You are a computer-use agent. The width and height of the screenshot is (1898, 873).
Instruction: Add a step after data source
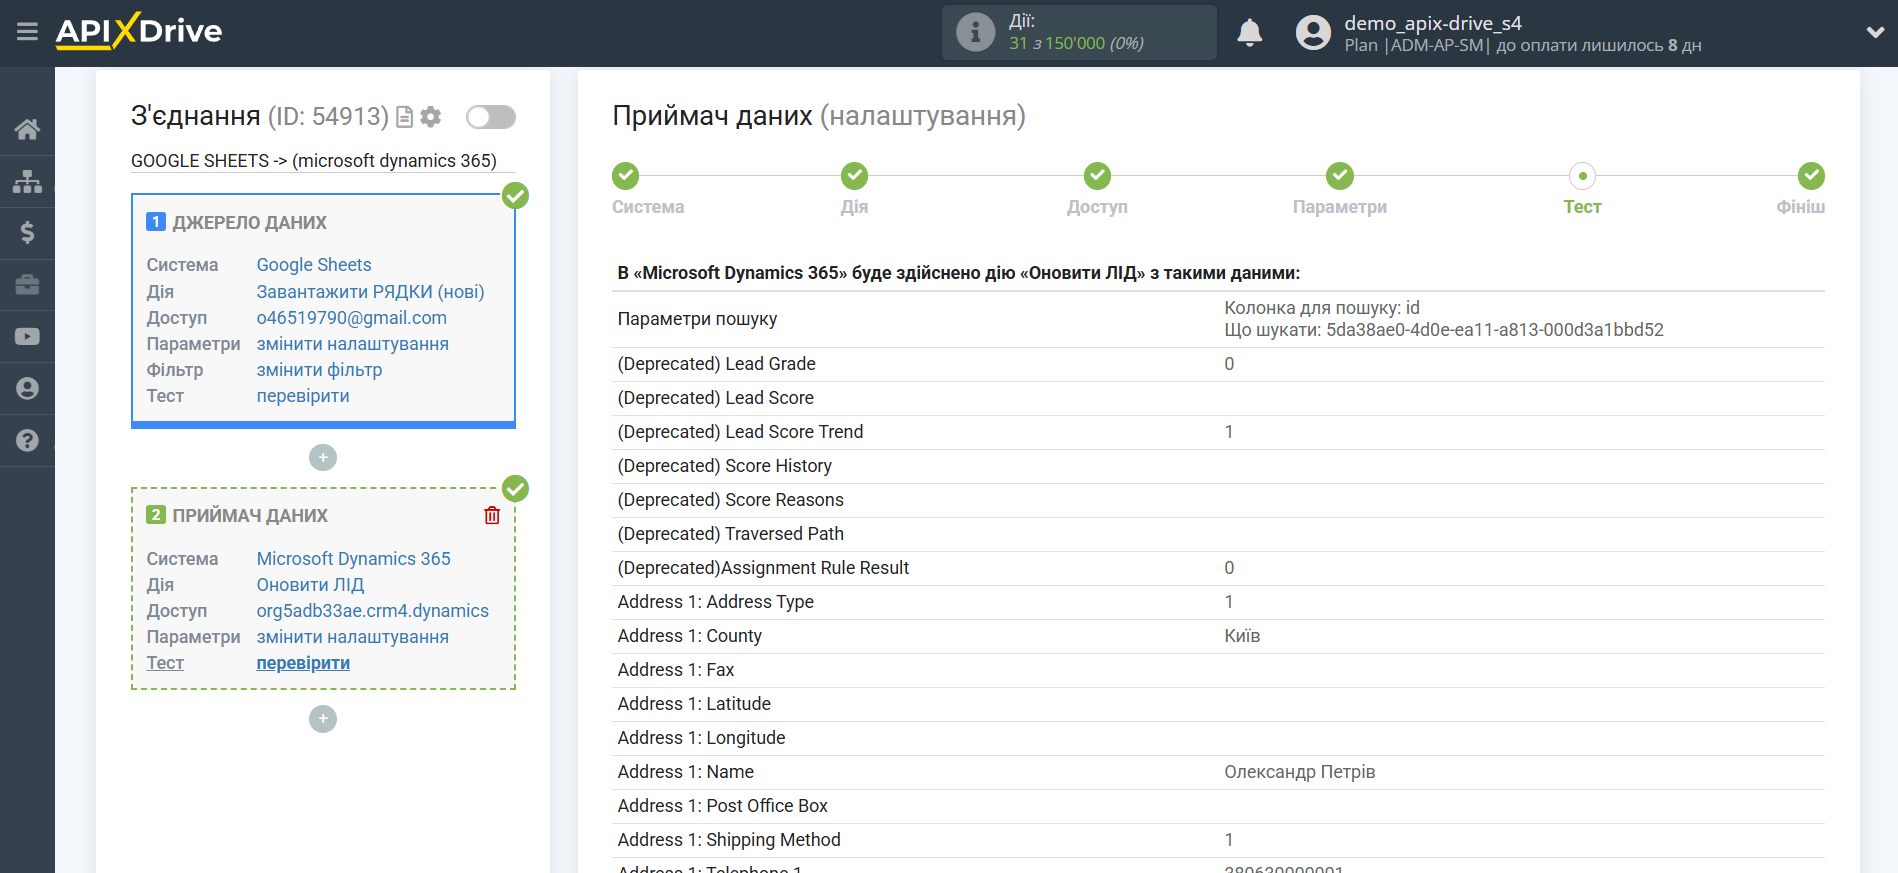tap(323, 458)
